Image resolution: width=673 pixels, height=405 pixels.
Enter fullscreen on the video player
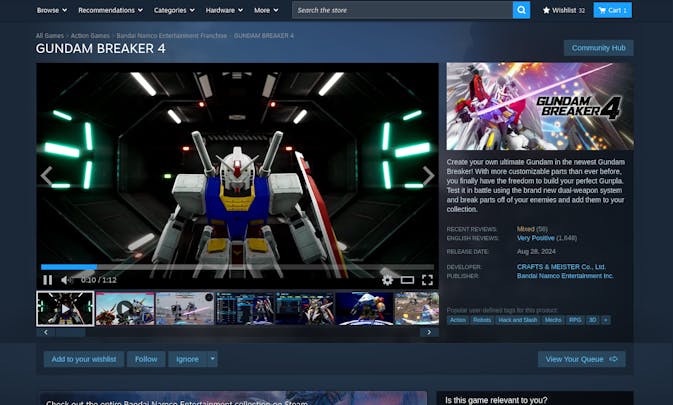coord(427,280)
